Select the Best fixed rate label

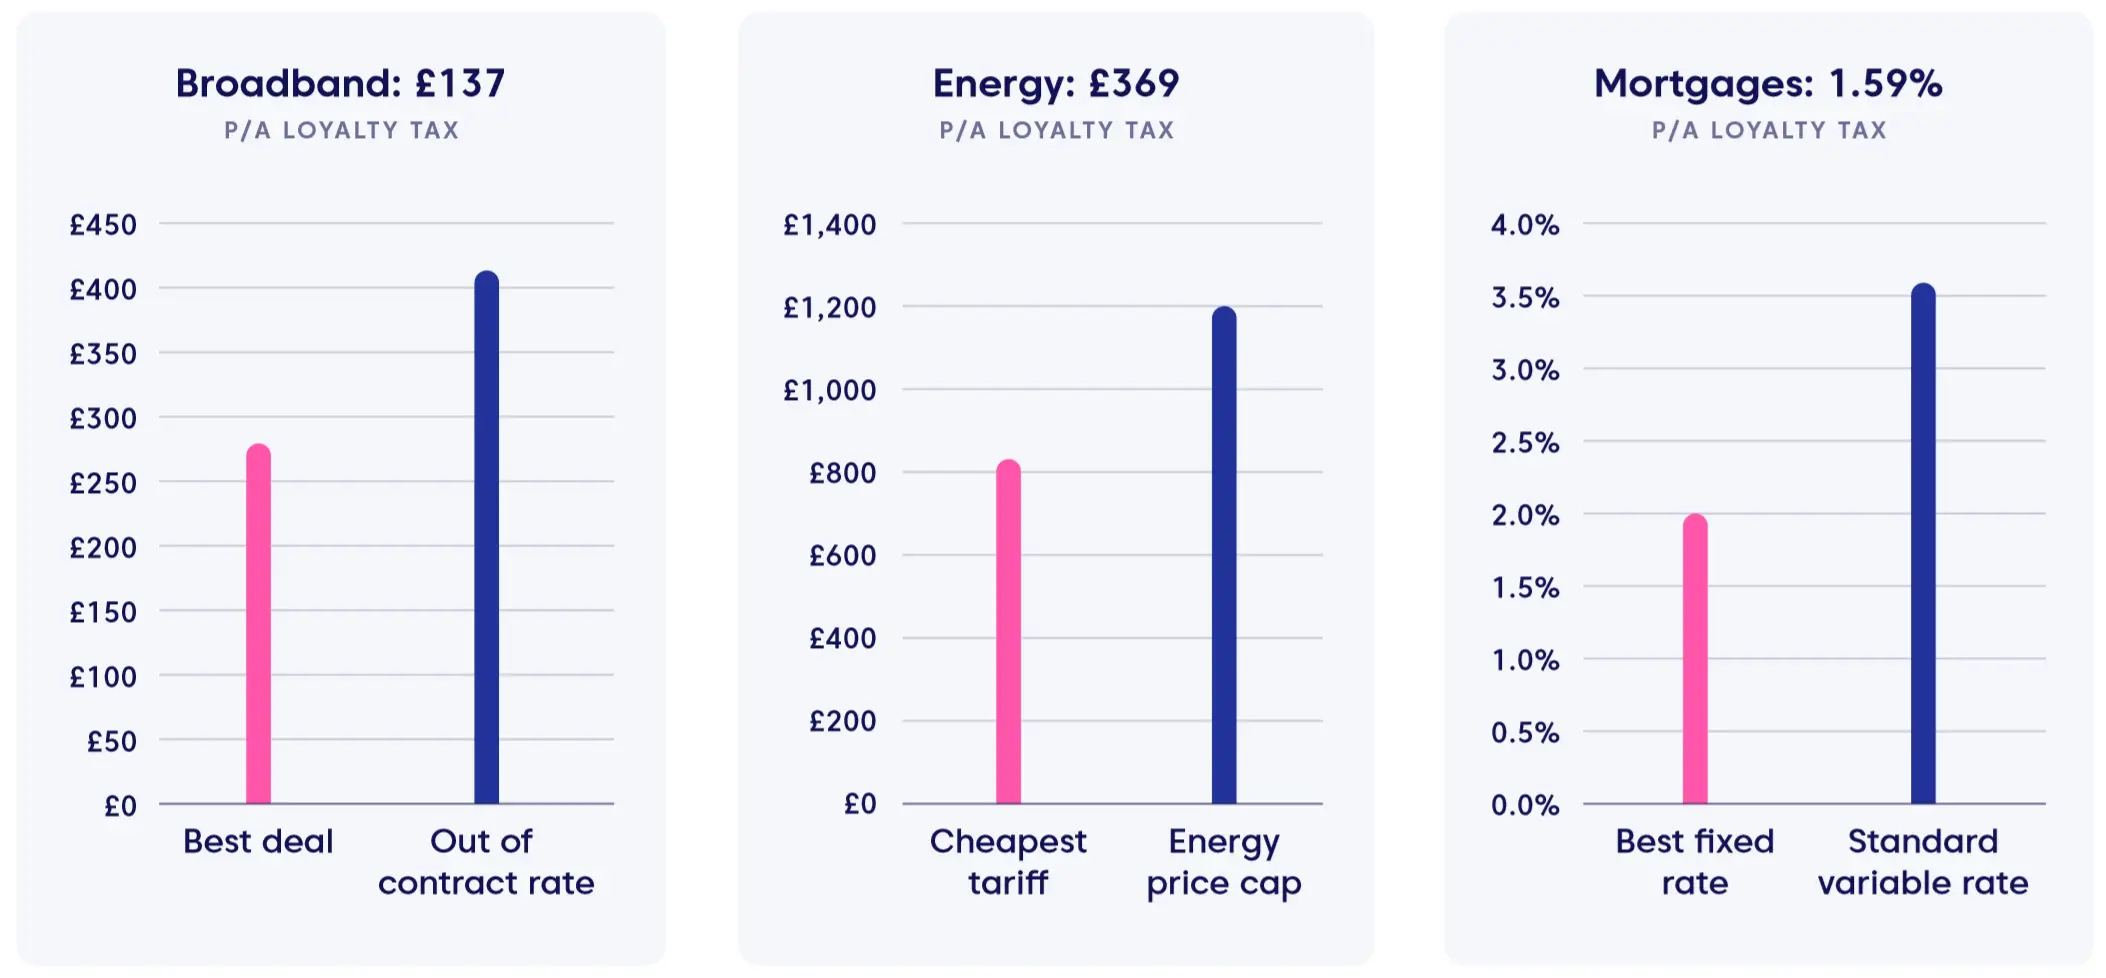point(1695,862)
